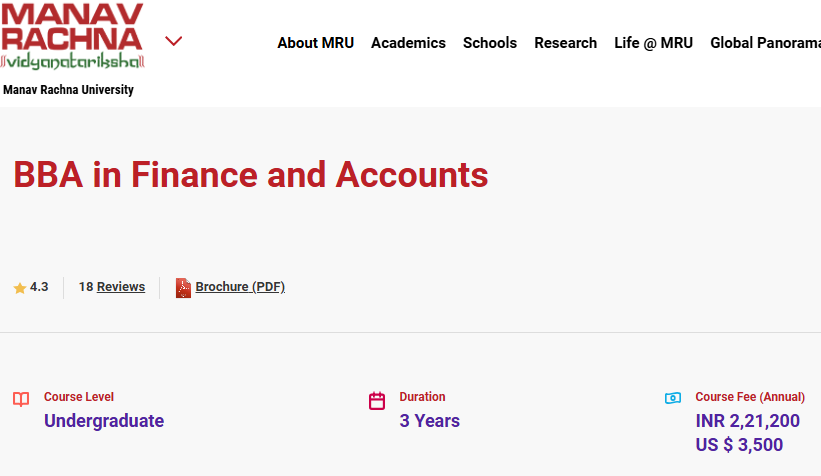Open the Life @ MRU menu
The height and width of the screenshot is (476, 821).
tap(653, 43)
